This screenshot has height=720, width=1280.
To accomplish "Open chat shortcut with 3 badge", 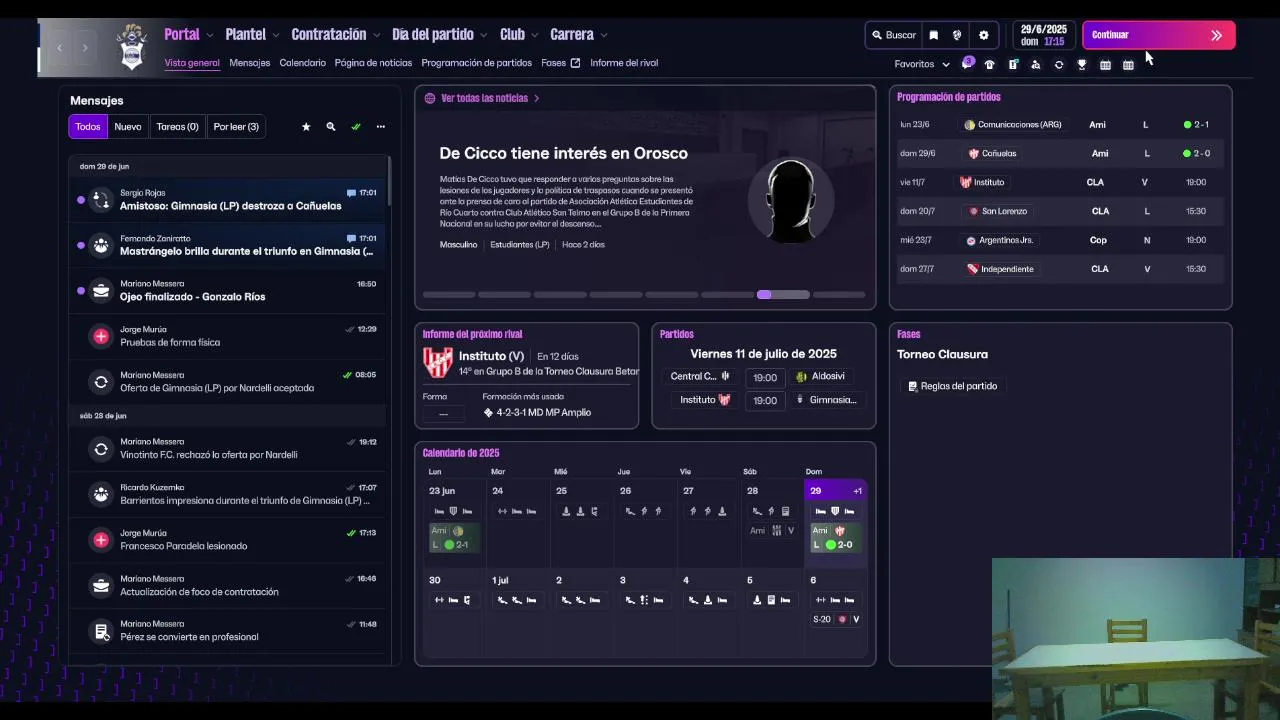I will tap(967, 64).
